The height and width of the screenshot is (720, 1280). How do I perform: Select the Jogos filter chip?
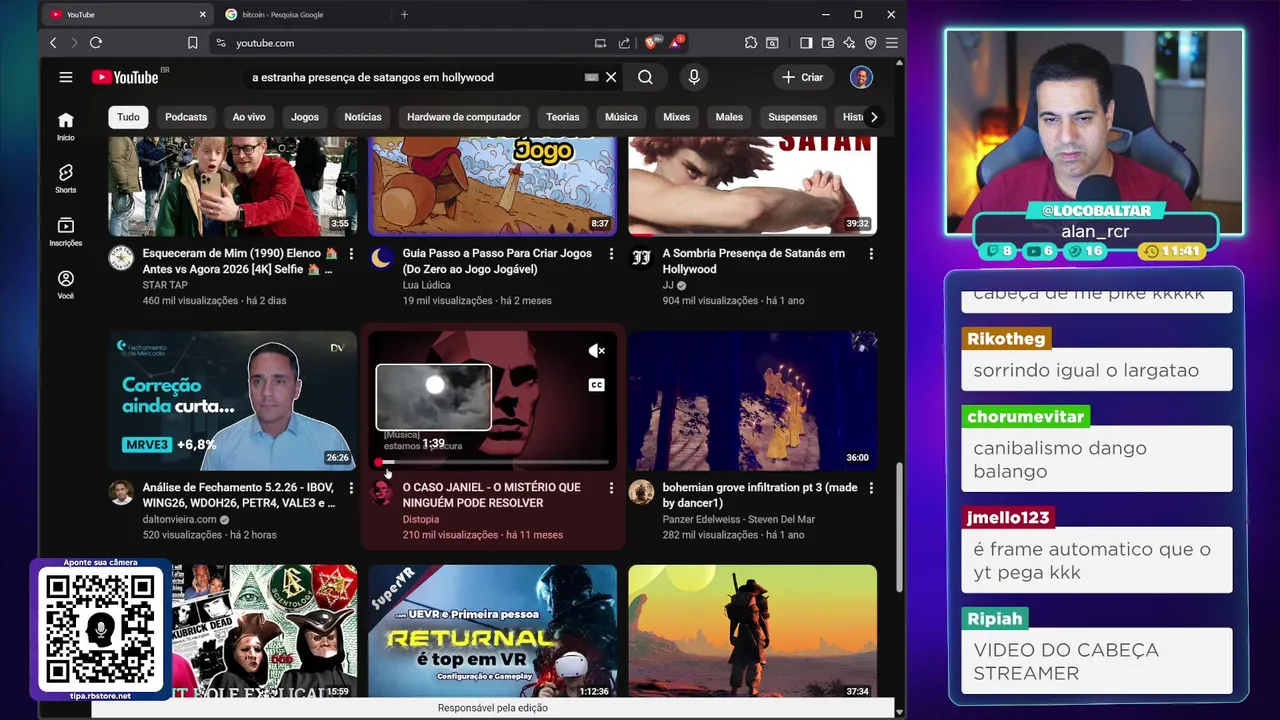[305, 117]
